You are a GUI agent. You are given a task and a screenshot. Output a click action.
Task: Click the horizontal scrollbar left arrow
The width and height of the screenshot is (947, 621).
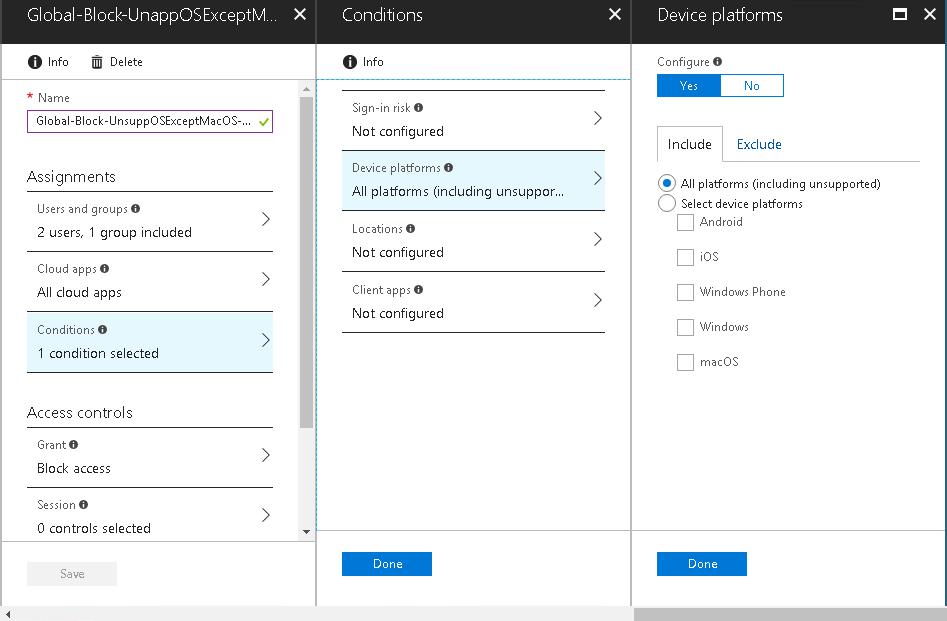click(x=7, y=614)
